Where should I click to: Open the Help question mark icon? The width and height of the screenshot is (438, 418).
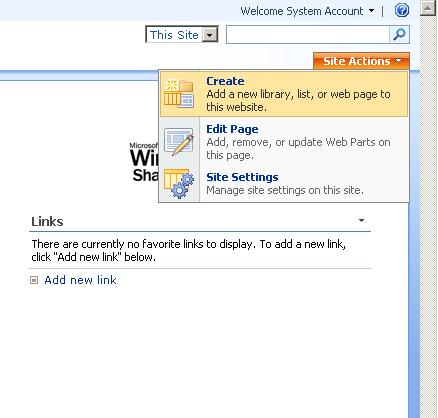(402, 10)
